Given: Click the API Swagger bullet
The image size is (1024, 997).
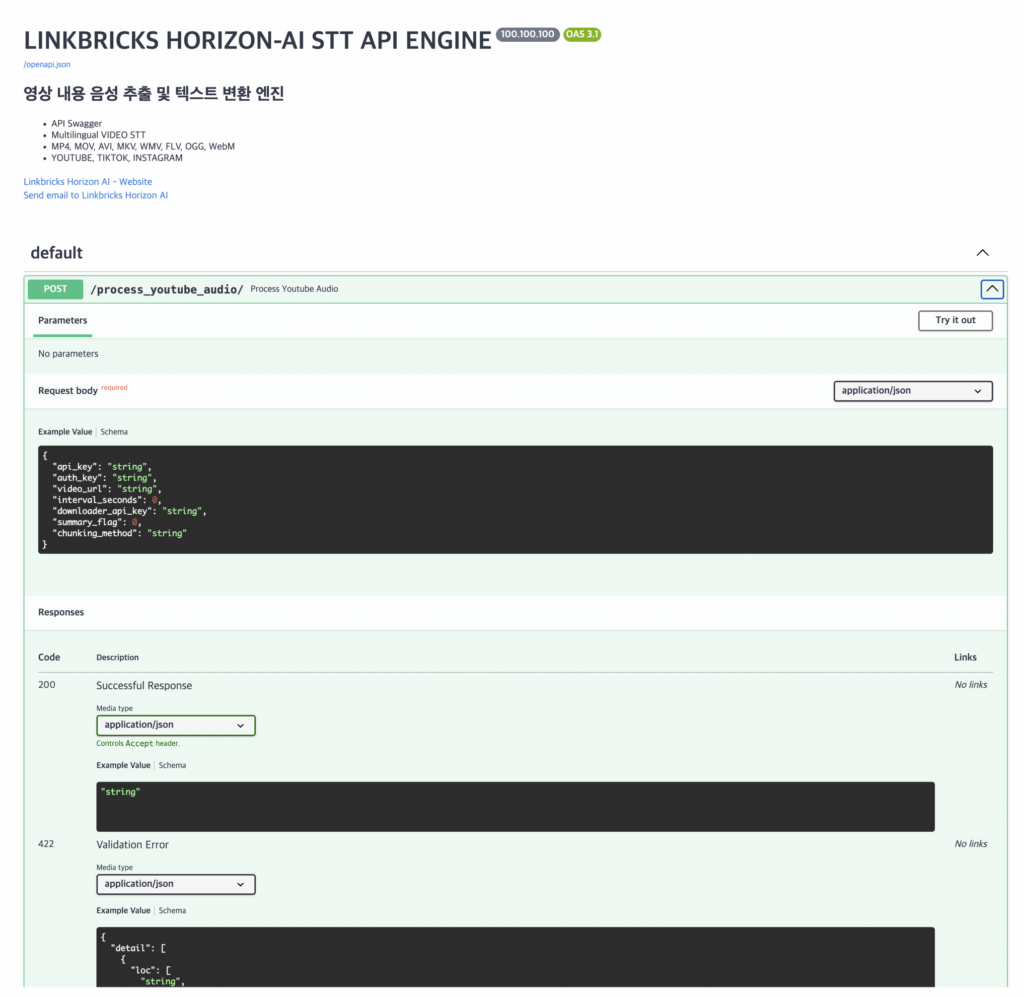Looking at the screenshot, I should (76, 123).
